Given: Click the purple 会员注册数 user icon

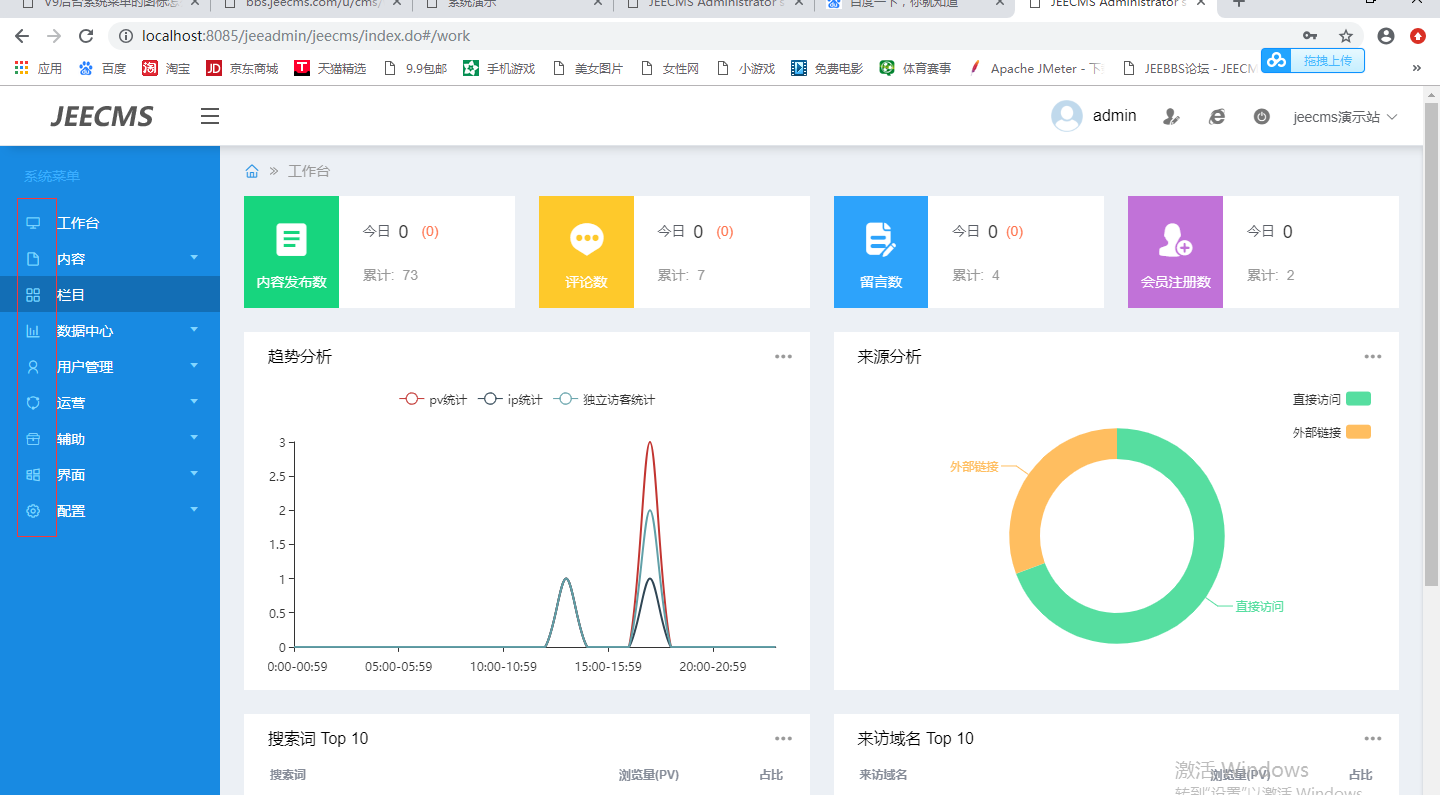Looking at the screenshot, I should [x=1175, y=240].
